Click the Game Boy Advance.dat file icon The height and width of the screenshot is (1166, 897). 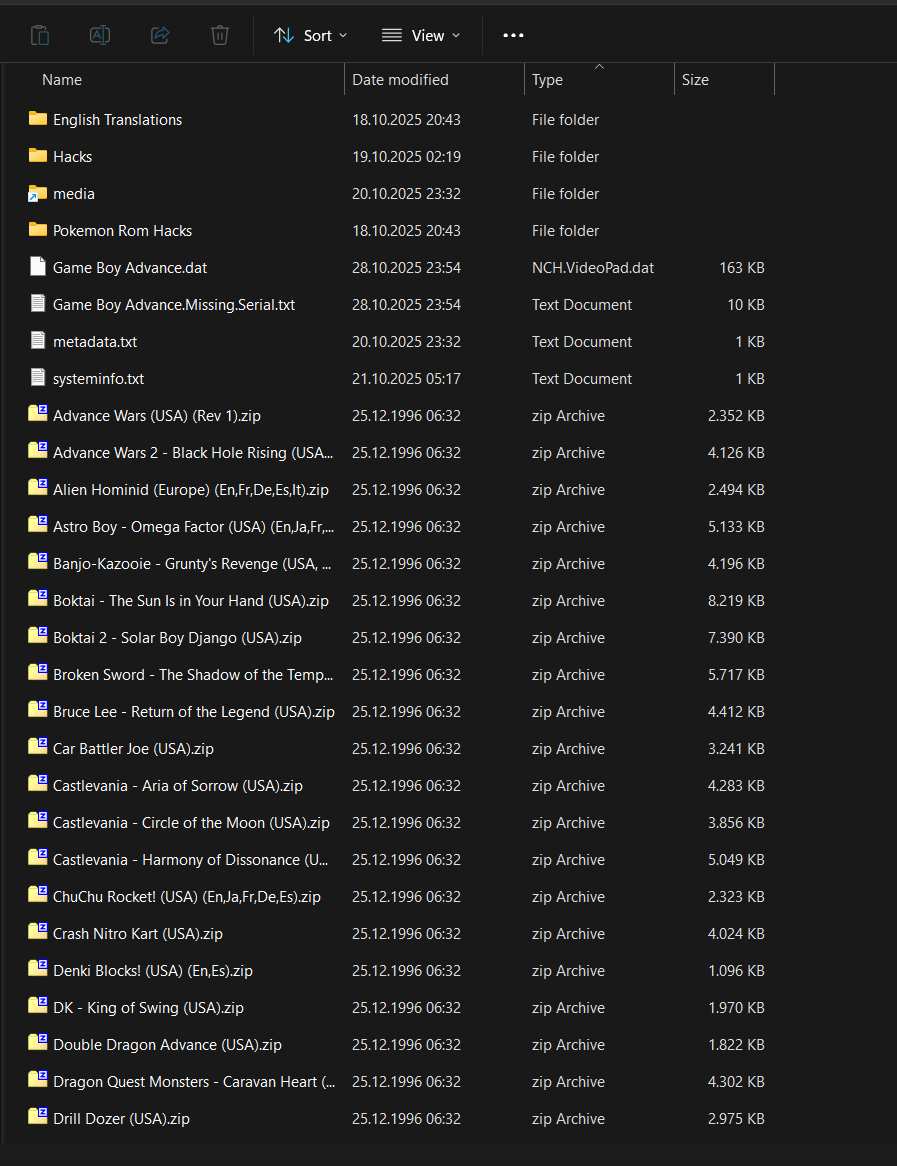coord(38,267)
